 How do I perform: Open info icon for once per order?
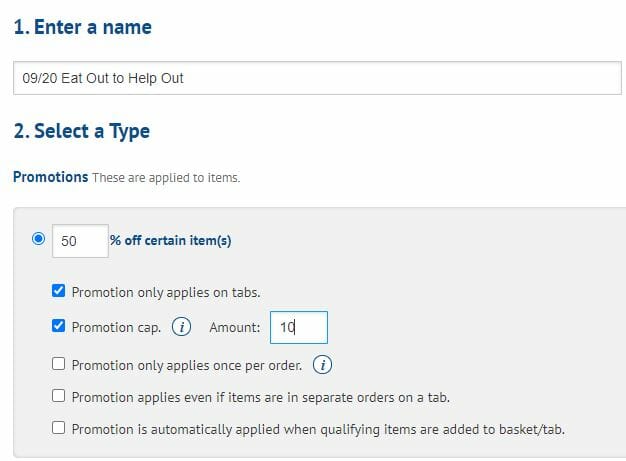[321, 363]
